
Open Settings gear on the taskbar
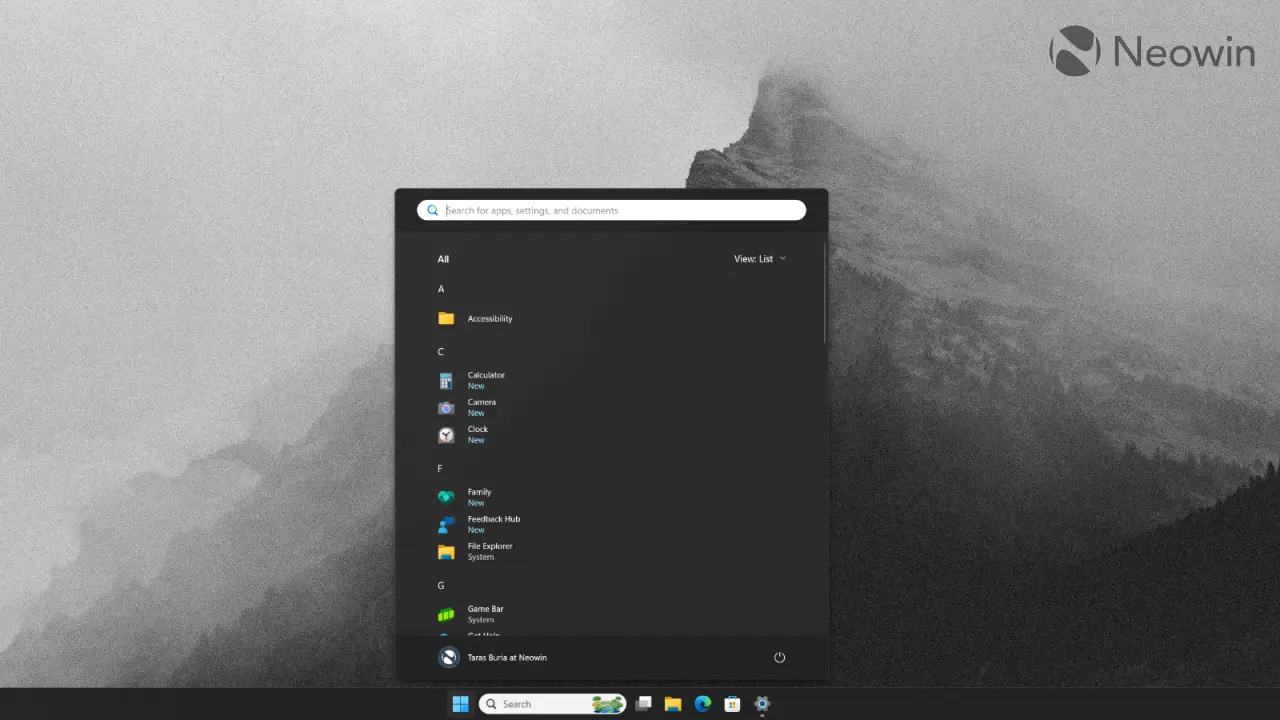(x=762, y=704)
